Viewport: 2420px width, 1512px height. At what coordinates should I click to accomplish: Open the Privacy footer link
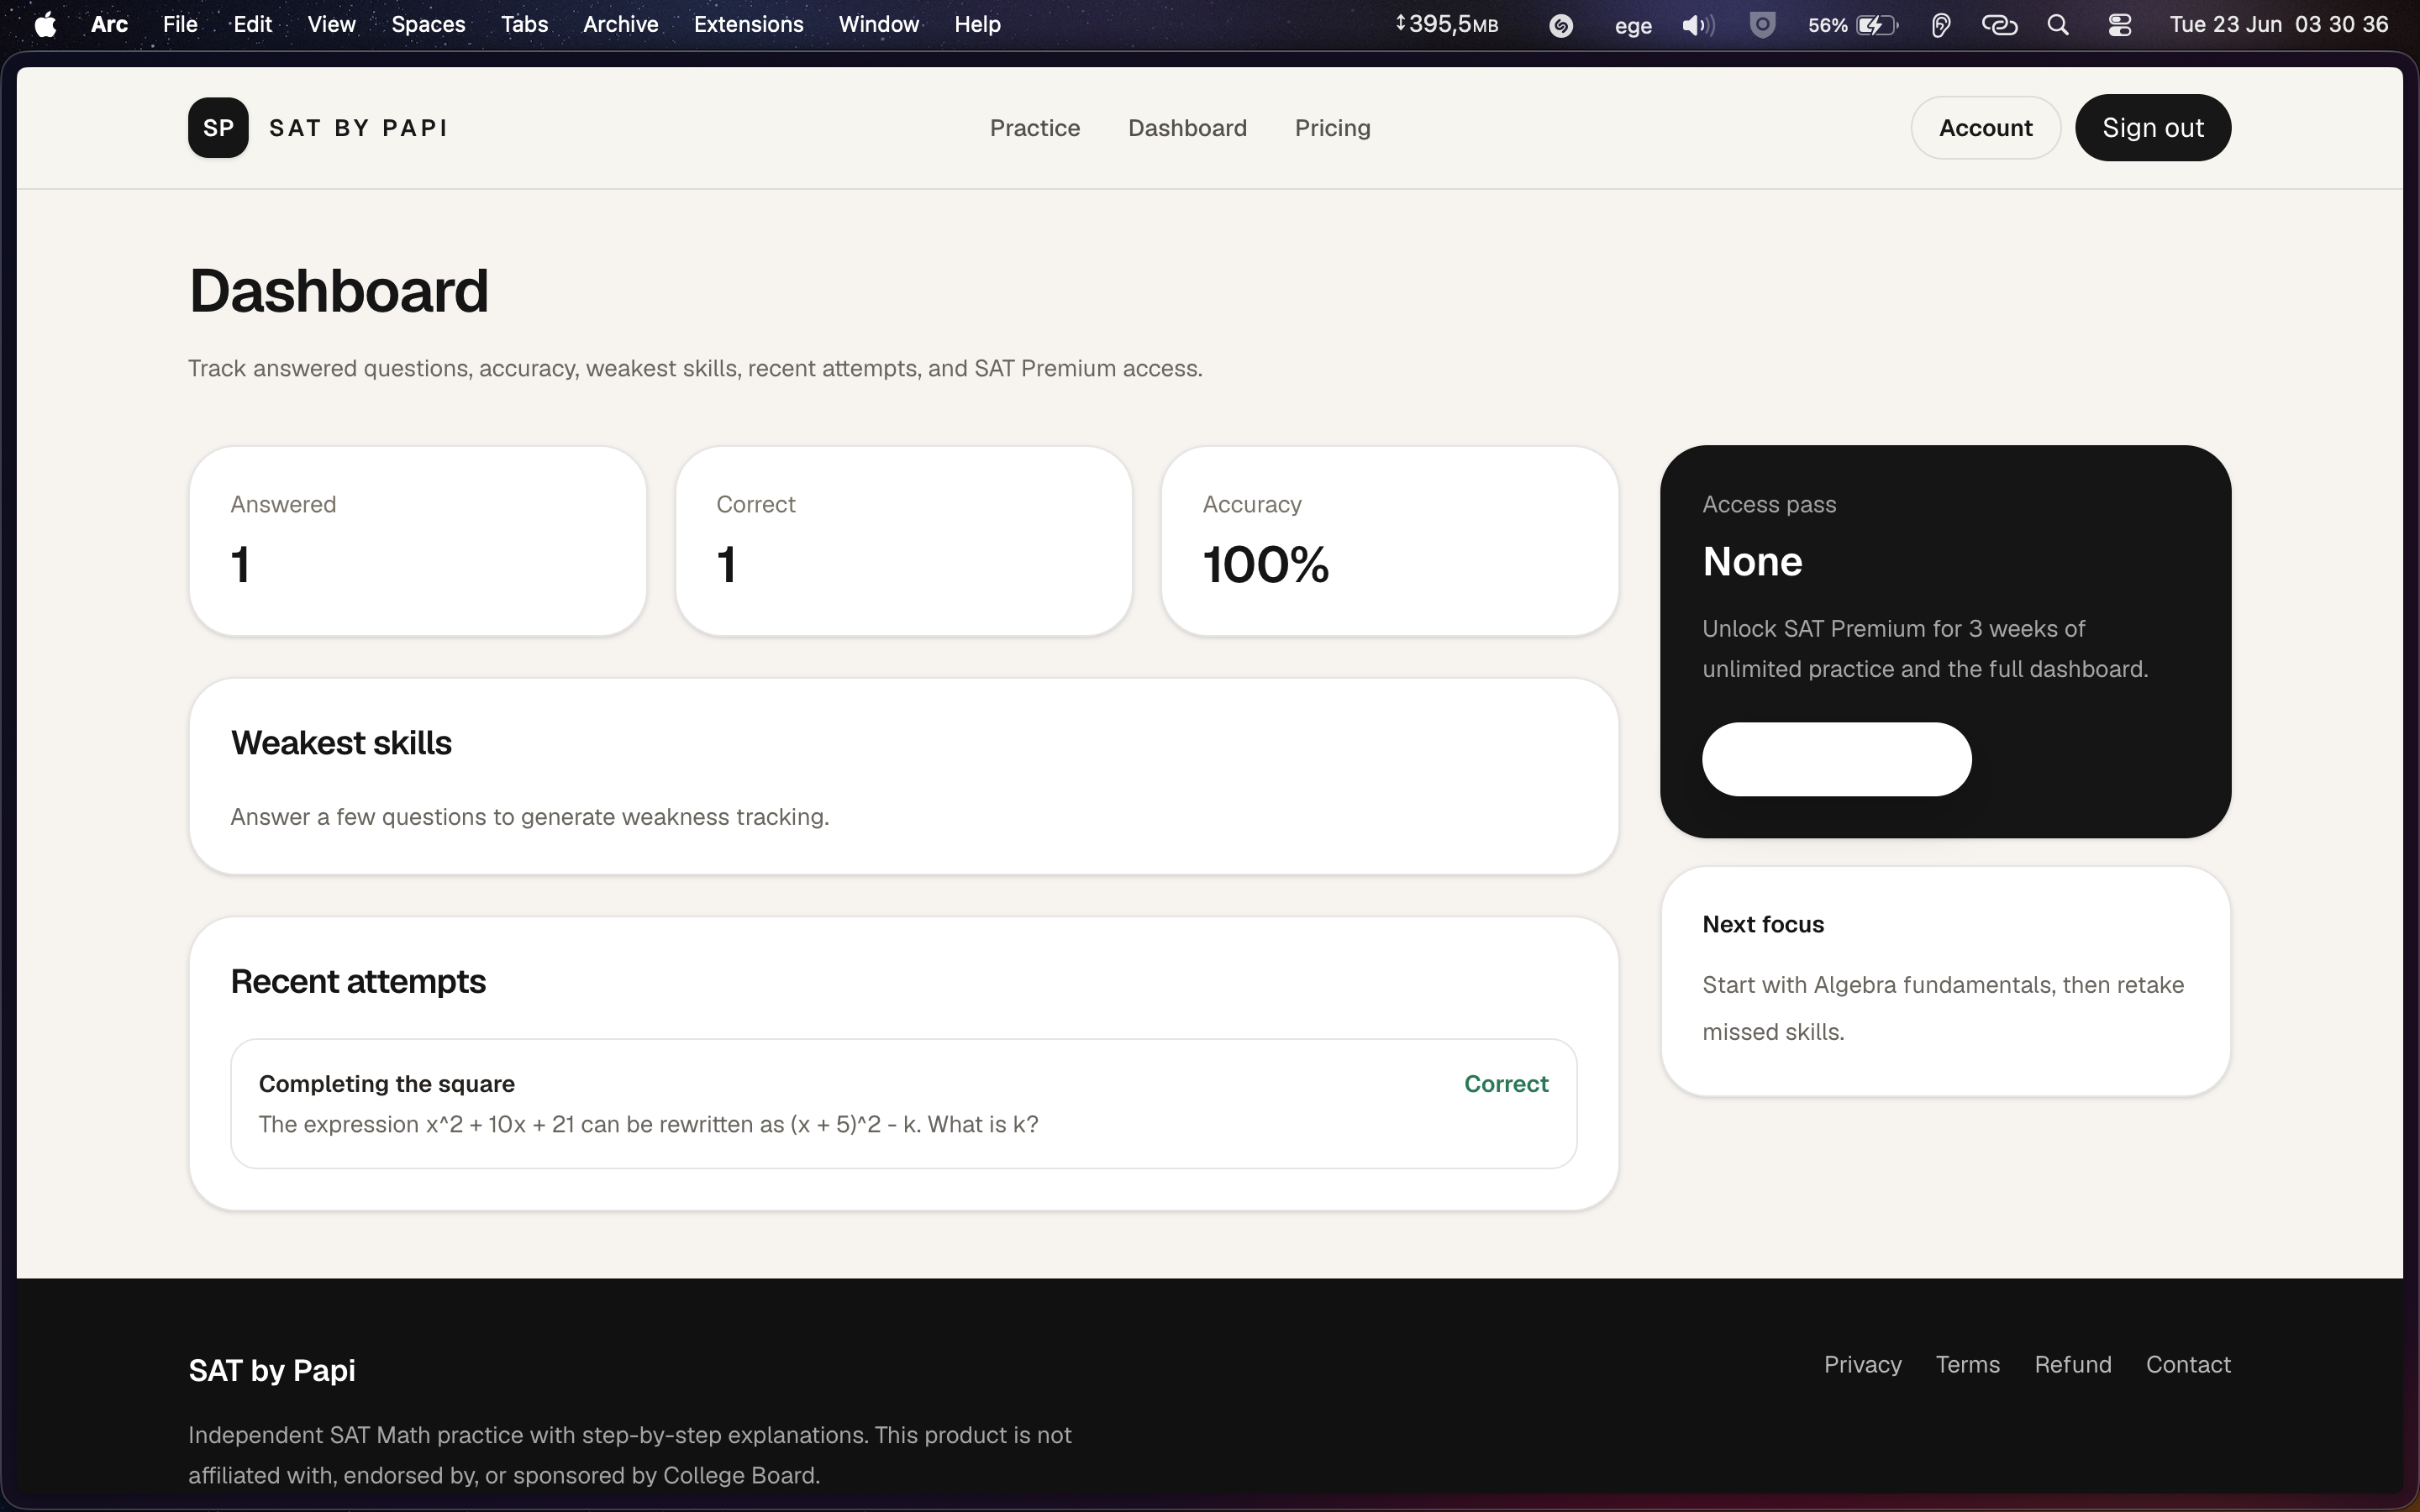1862,1364
